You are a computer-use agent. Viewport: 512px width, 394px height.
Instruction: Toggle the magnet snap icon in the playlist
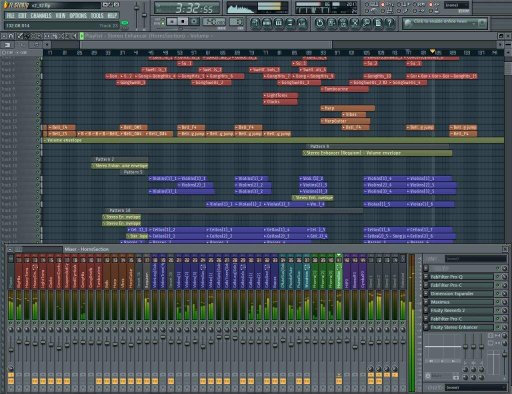point(11,36)
